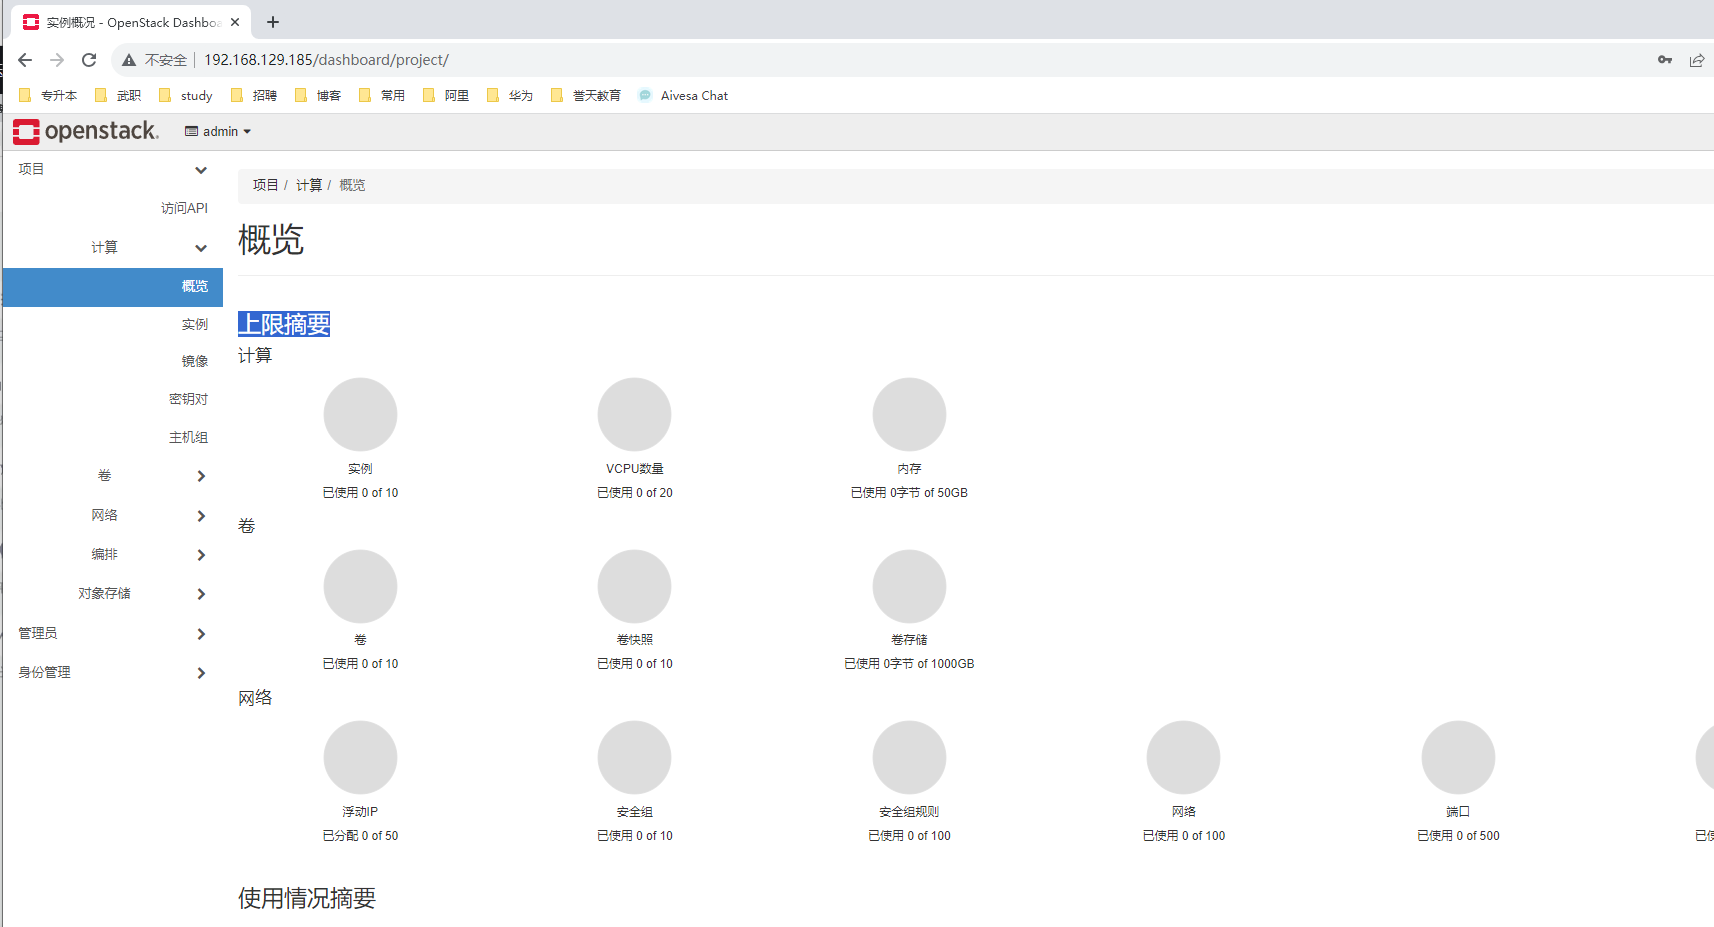Click the 卷快照 label under its chart
Viewport: 1714px width, 927px height.
(635, 640)
